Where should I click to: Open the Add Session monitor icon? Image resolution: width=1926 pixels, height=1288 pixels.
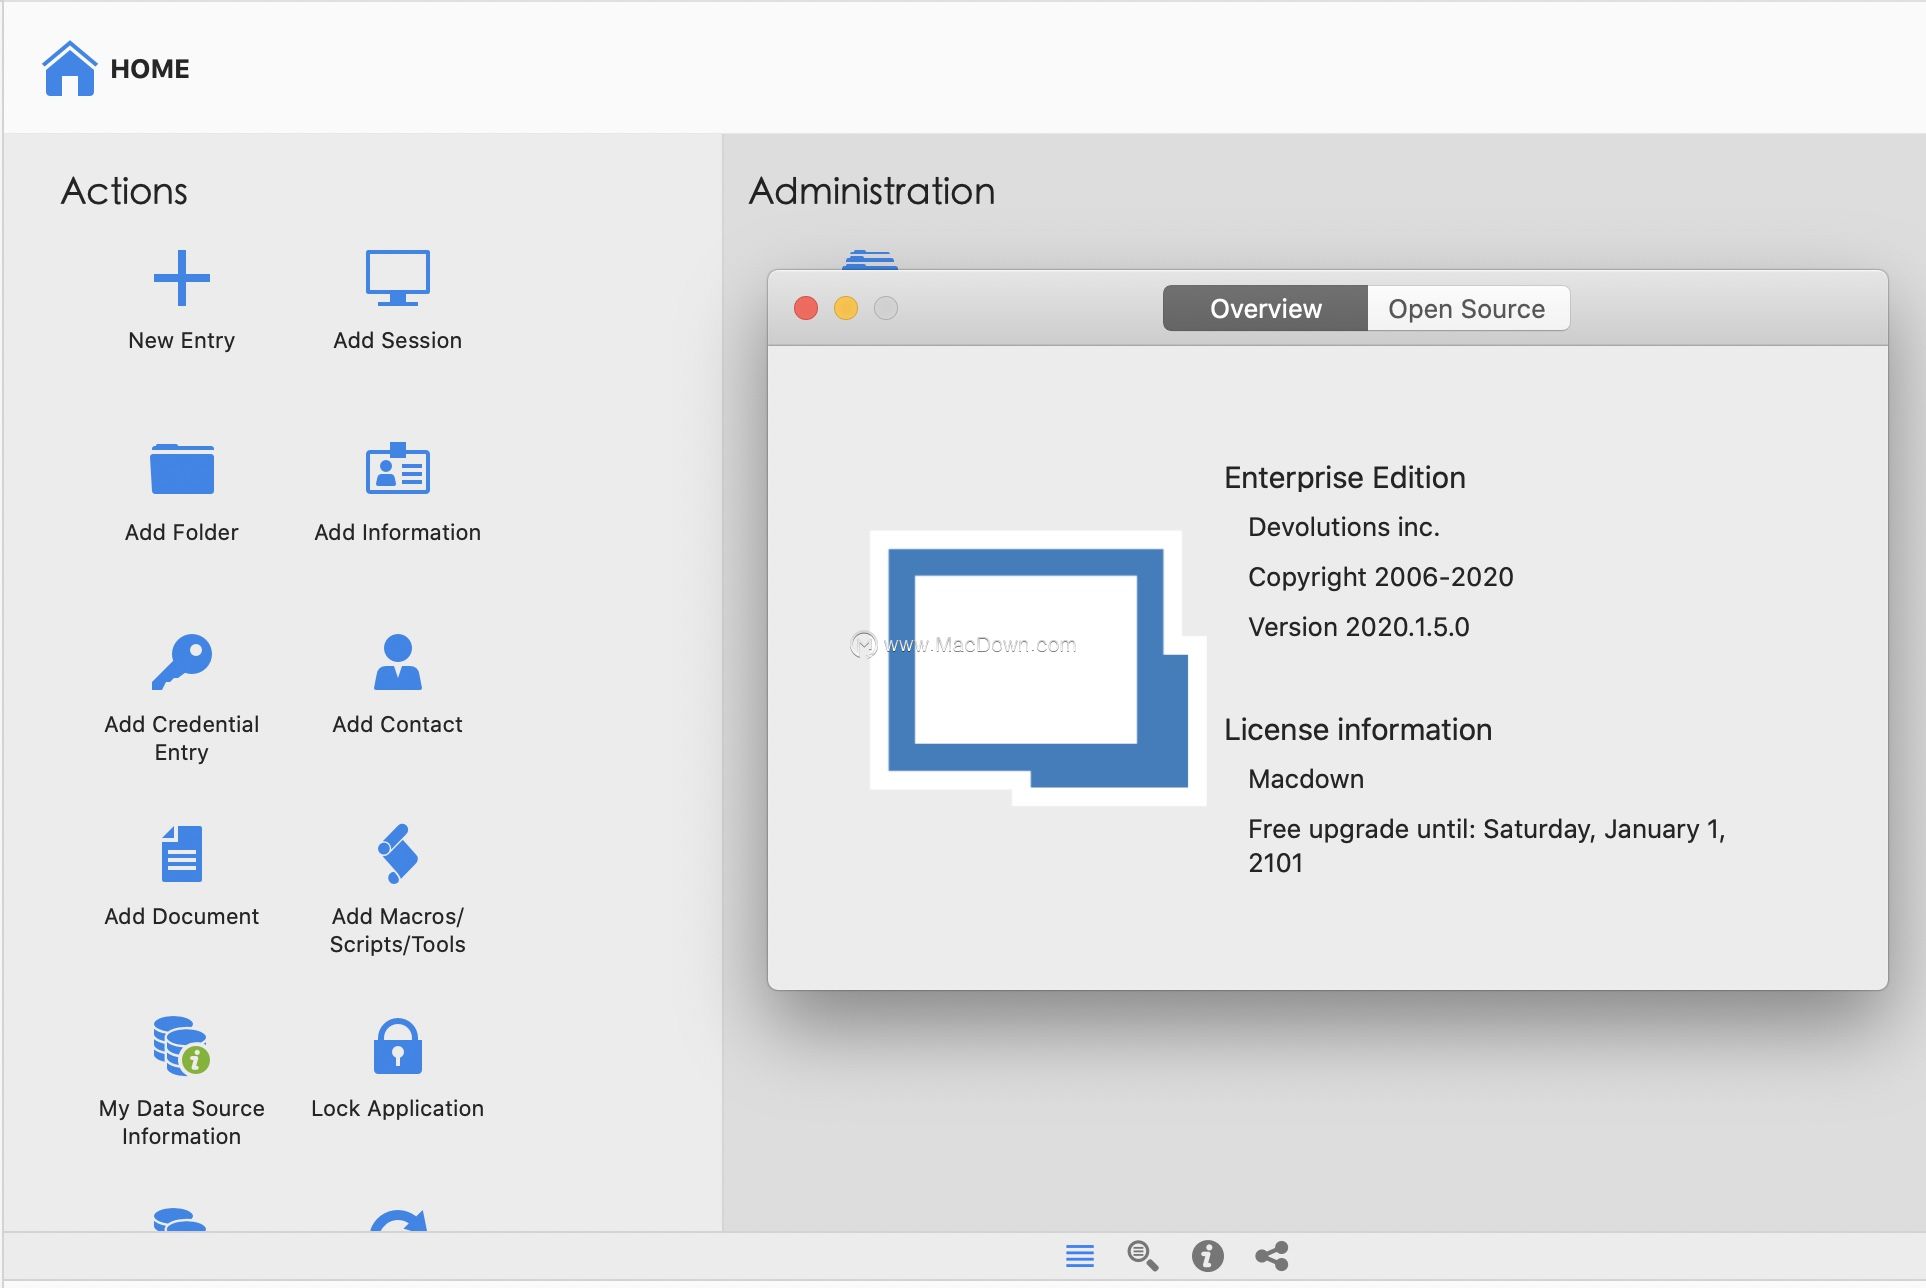[397, 277]
